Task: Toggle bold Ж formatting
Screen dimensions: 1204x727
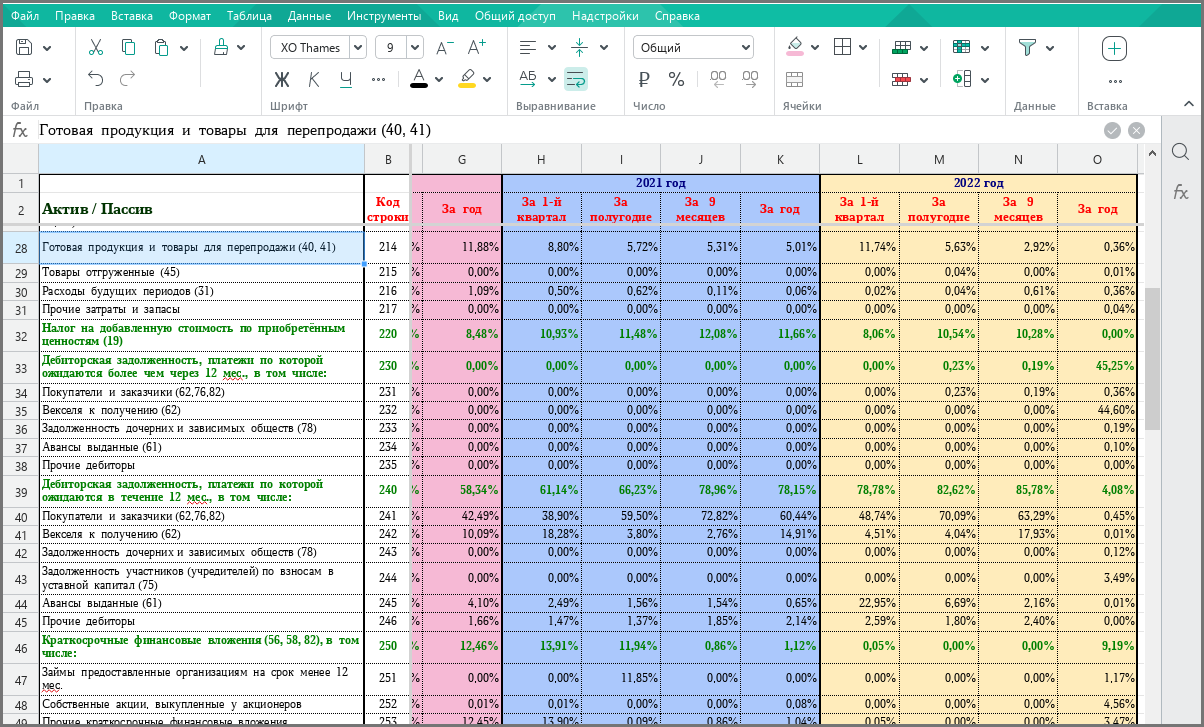Action: pos(282,79)
